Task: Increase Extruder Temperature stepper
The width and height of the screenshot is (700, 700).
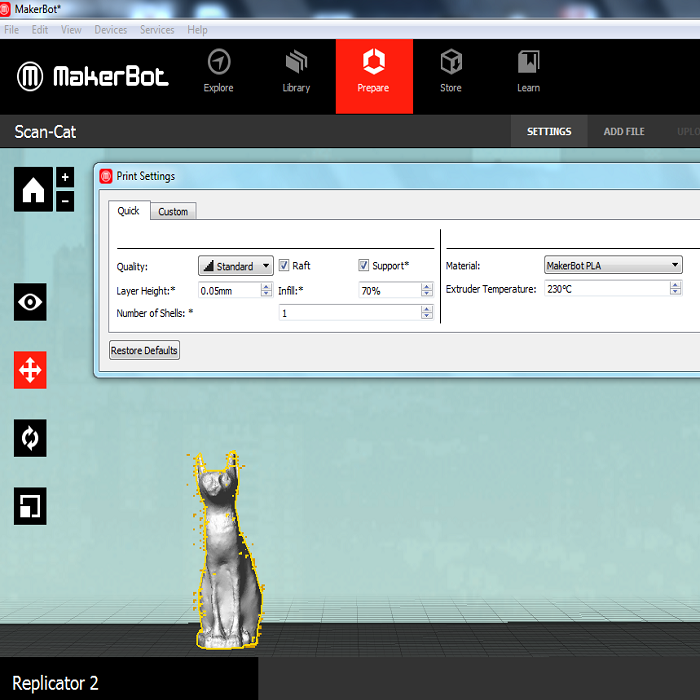Action: coord(675,285)
